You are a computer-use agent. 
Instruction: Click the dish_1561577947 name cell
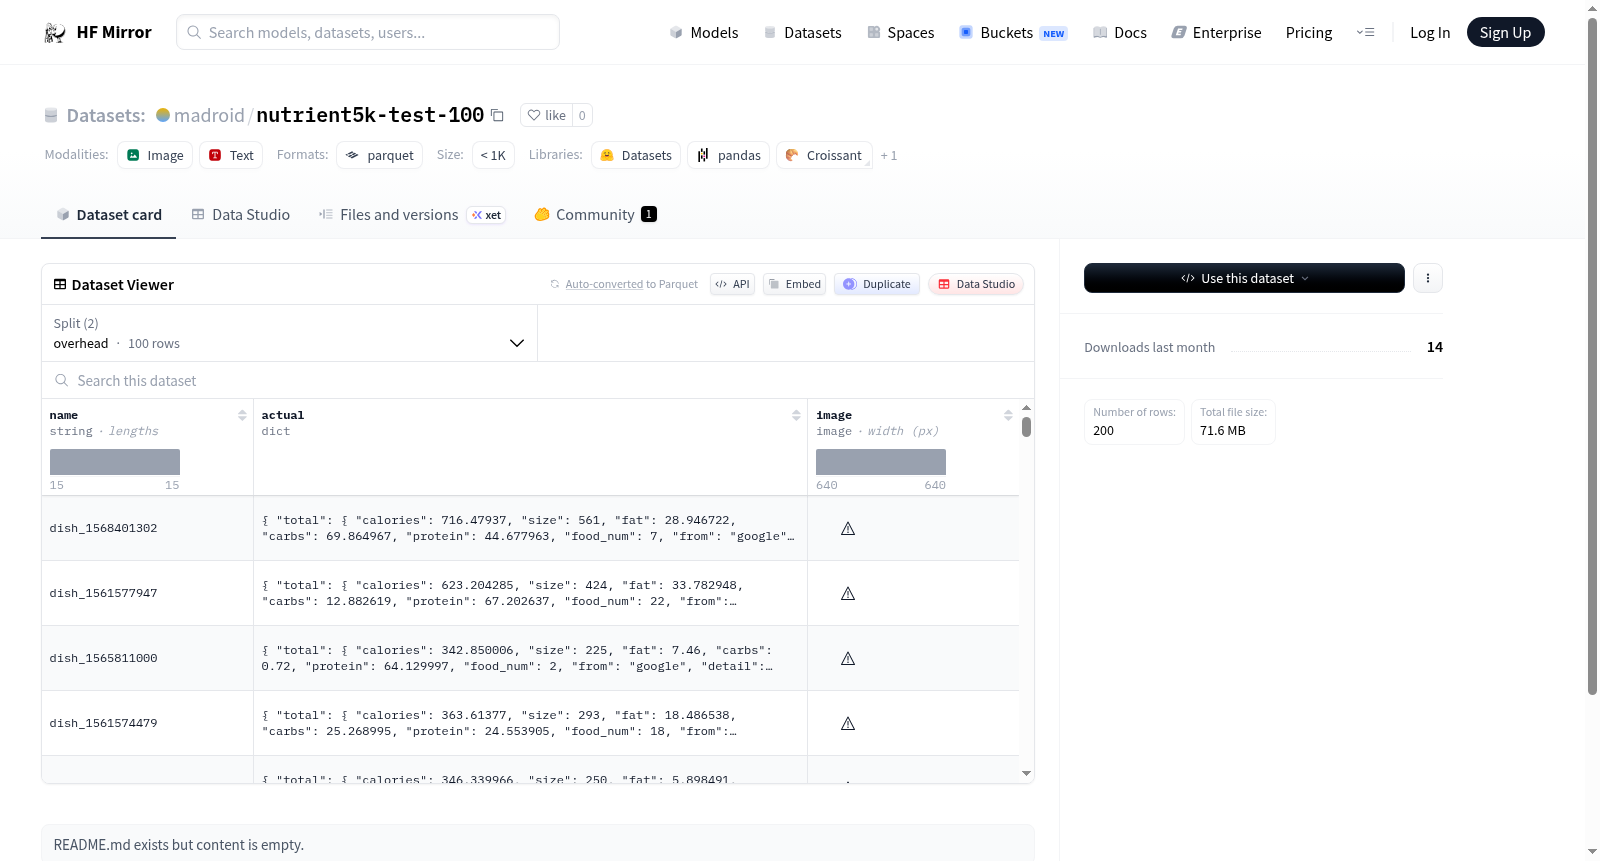click(x=147, y=593)
